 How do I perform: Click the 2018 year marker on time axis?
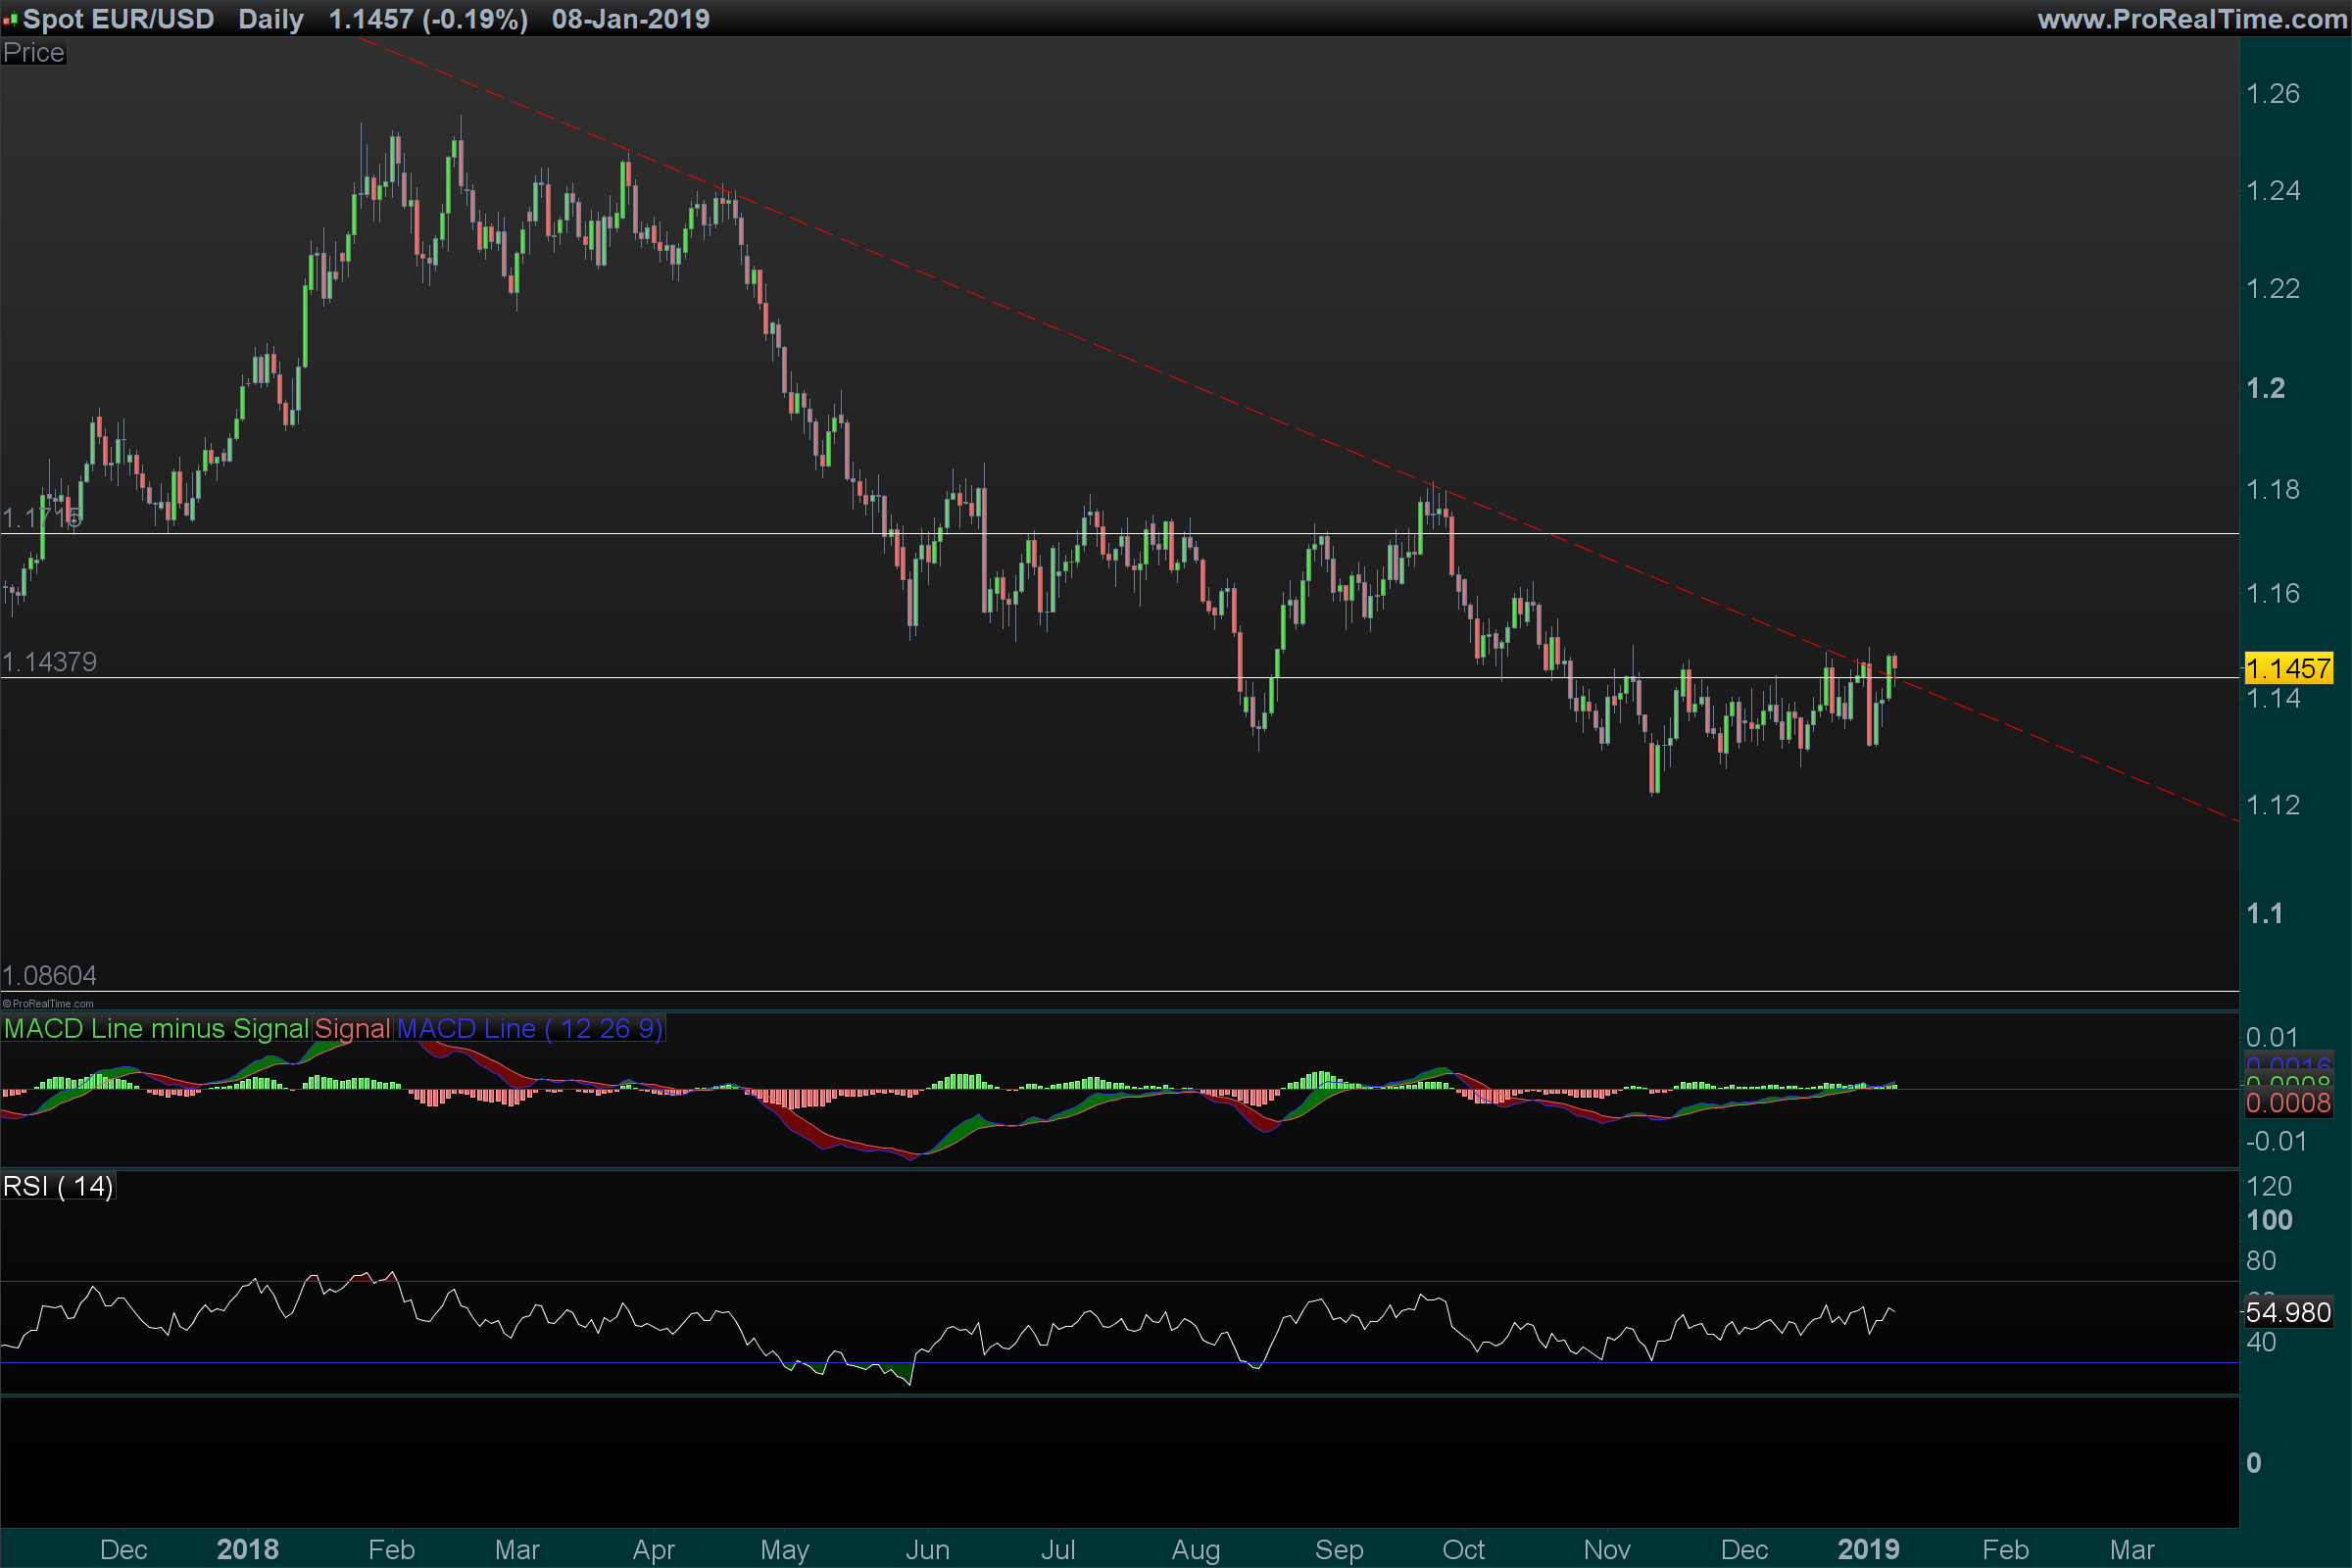click(248, 1549)
